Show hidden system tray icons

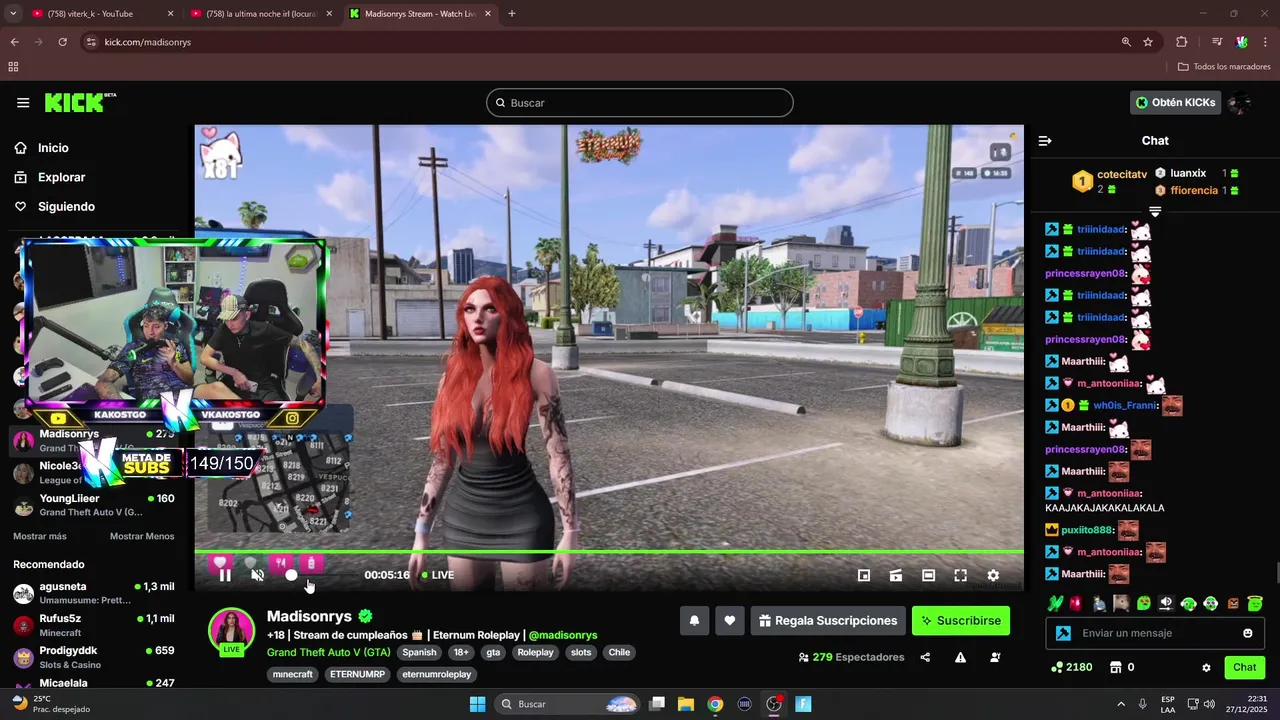[x=1121, y=704]
